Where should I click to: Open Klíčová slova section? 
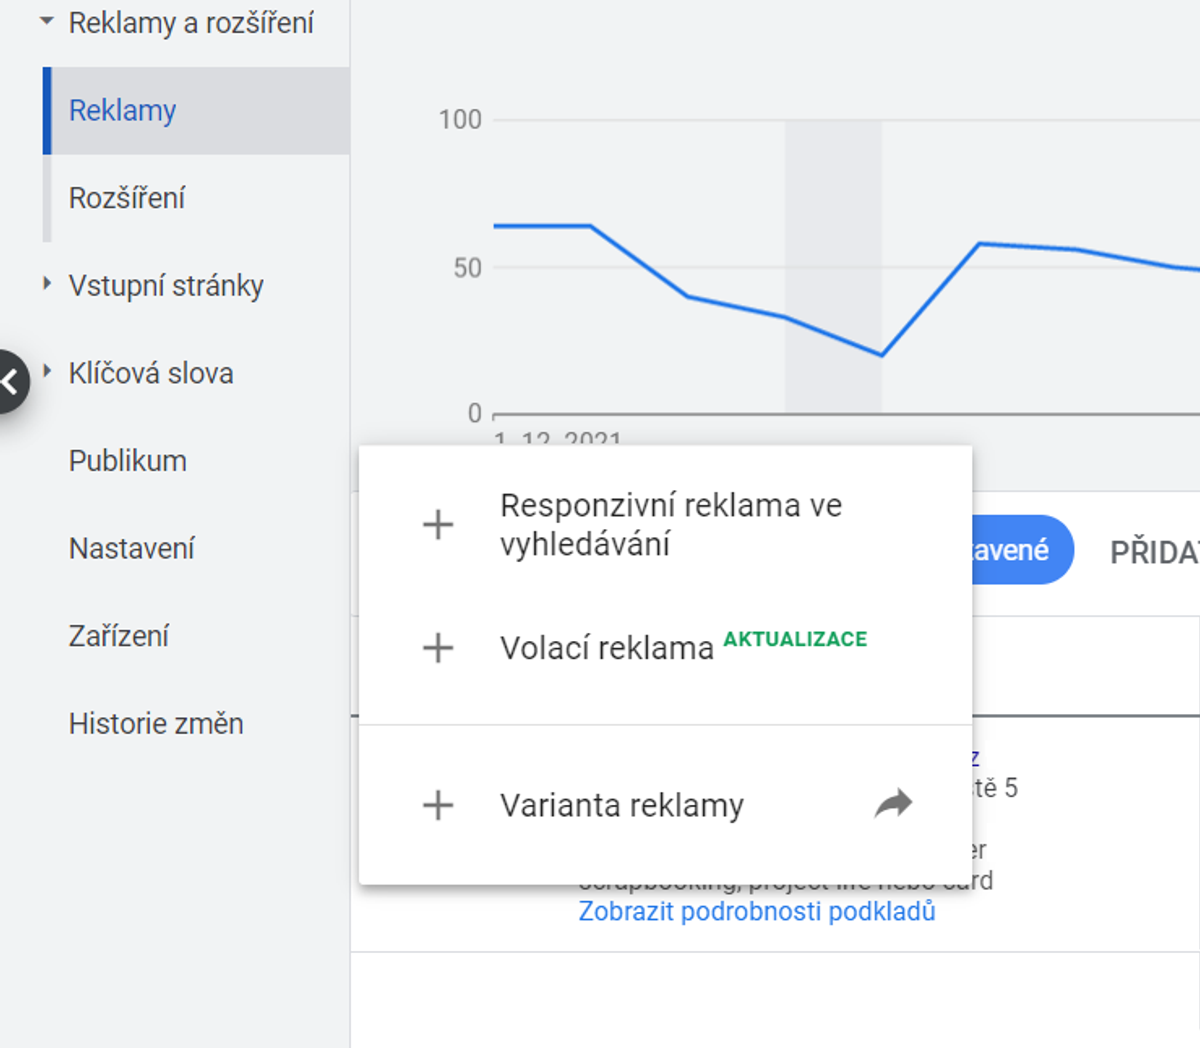coord(151,373)
